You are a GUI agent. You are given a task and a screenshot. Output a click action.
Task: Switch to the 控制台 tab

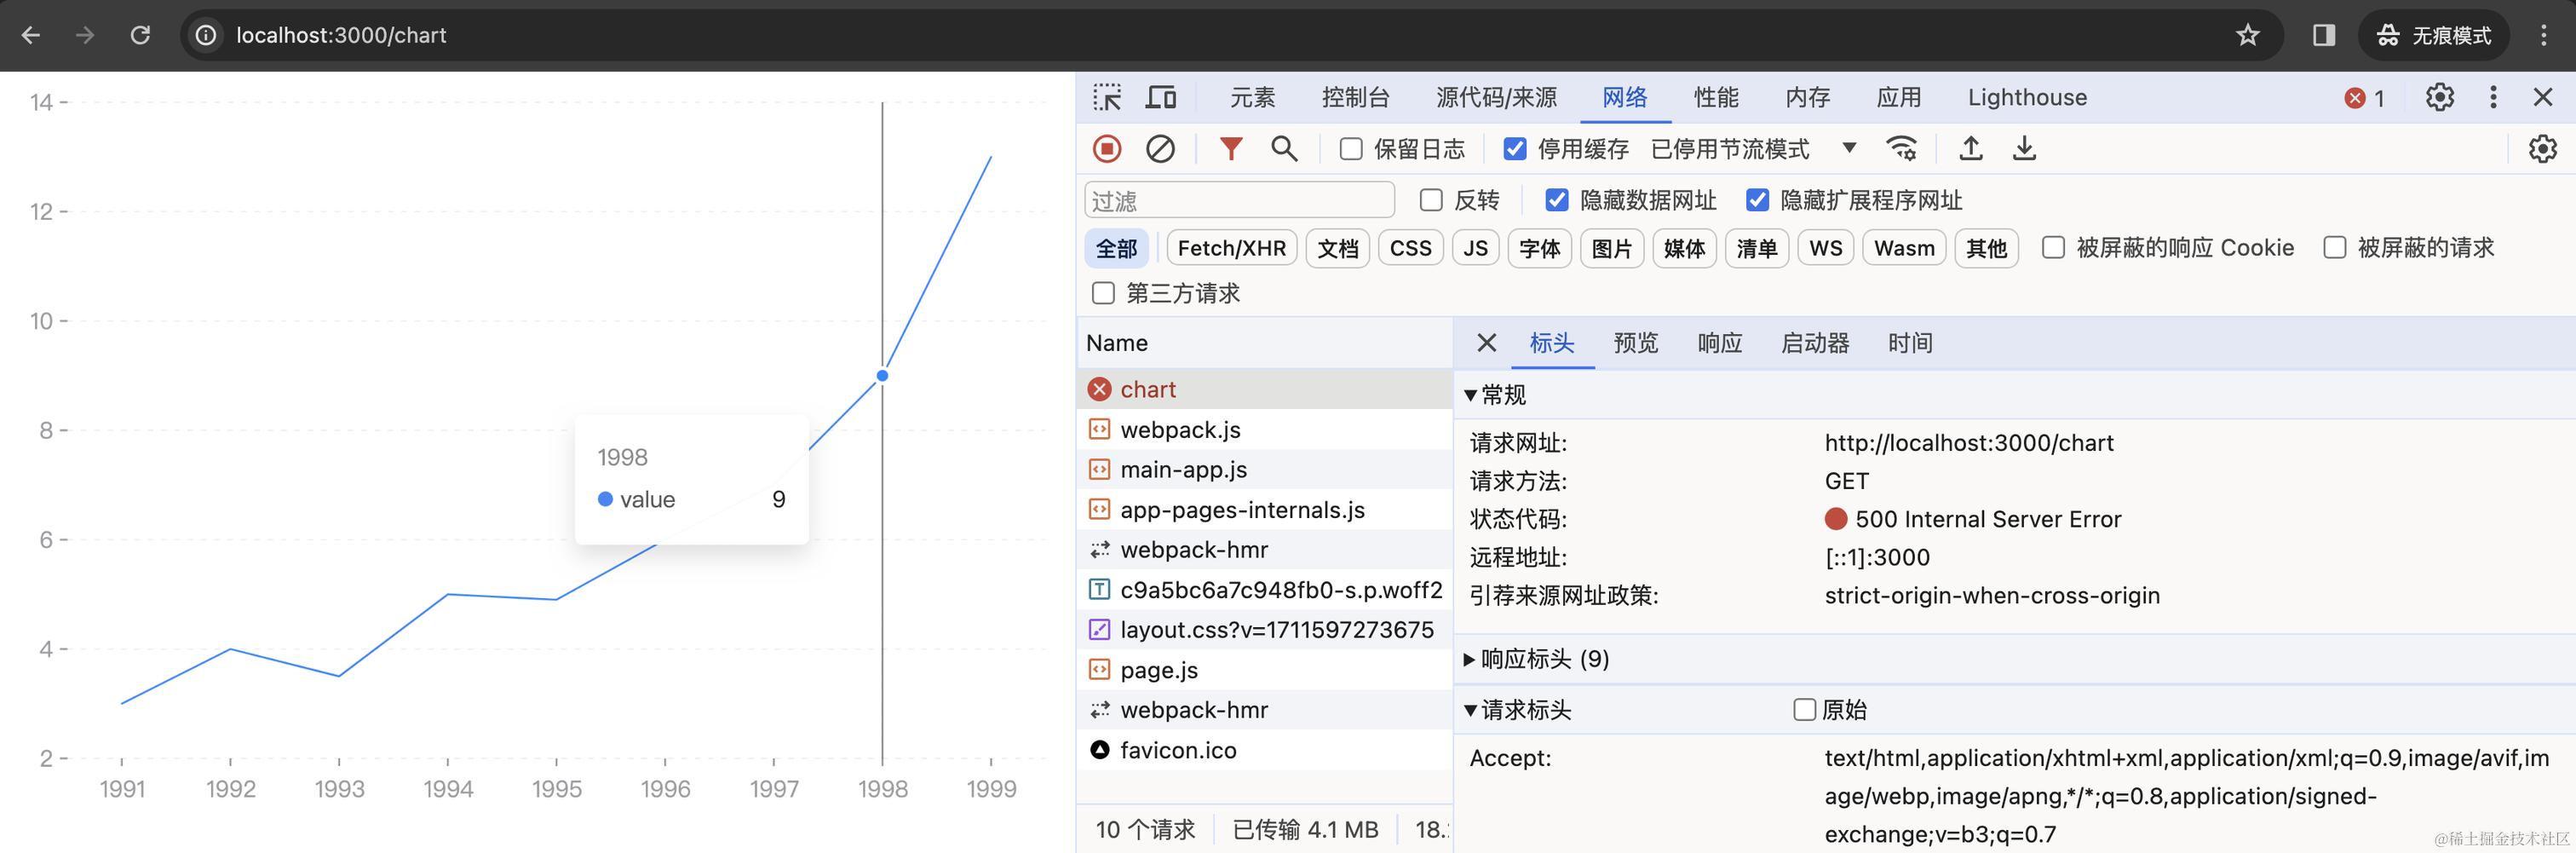click(x=1355, y=97)
